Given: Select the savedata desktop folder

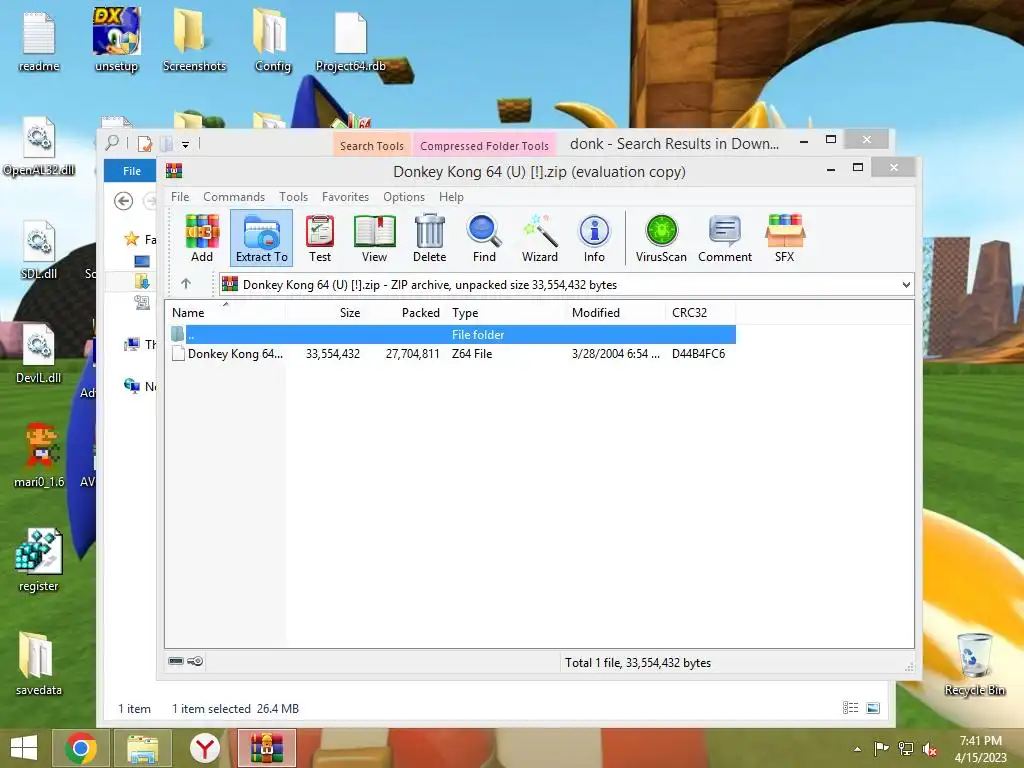Looking at the screenshot, I should pos(39,664).
